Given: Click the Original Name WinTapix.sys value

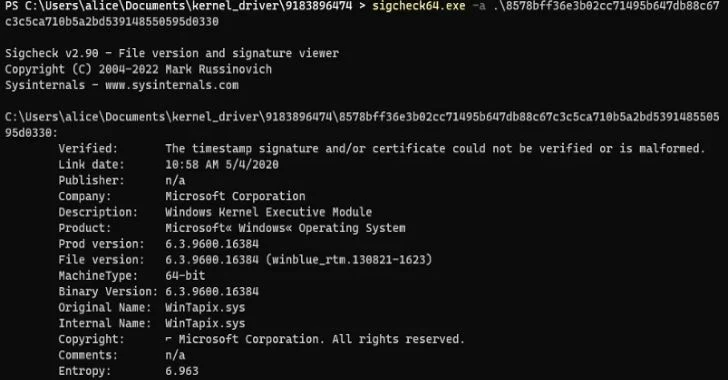Looking at the screenshot, I should coord(205,308).
